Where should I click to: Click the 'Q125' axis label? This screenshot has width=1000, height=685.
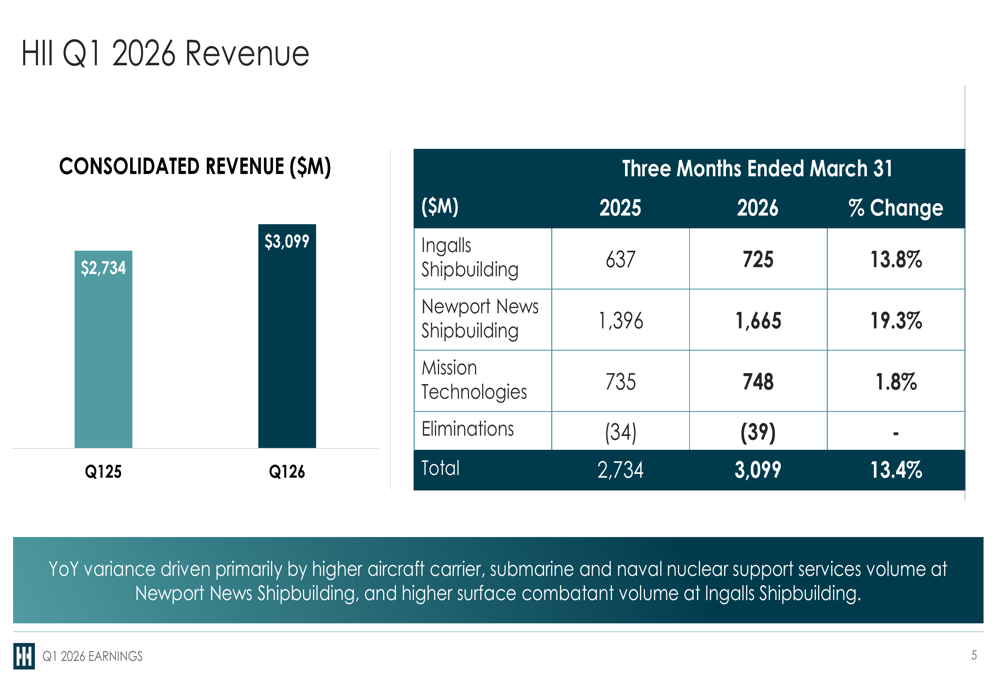pyautogui.click(x=103, y=471)
